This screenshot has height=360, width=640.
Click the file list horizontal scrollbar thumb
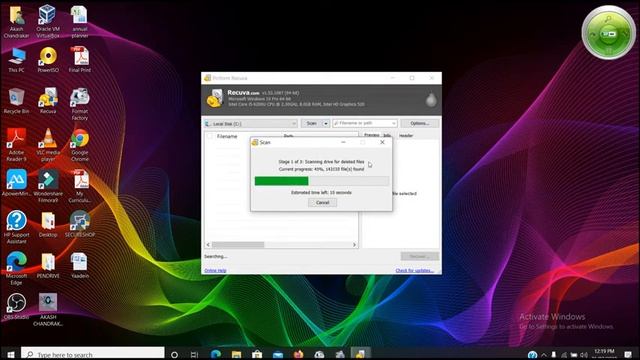click(x=238, y=244)
